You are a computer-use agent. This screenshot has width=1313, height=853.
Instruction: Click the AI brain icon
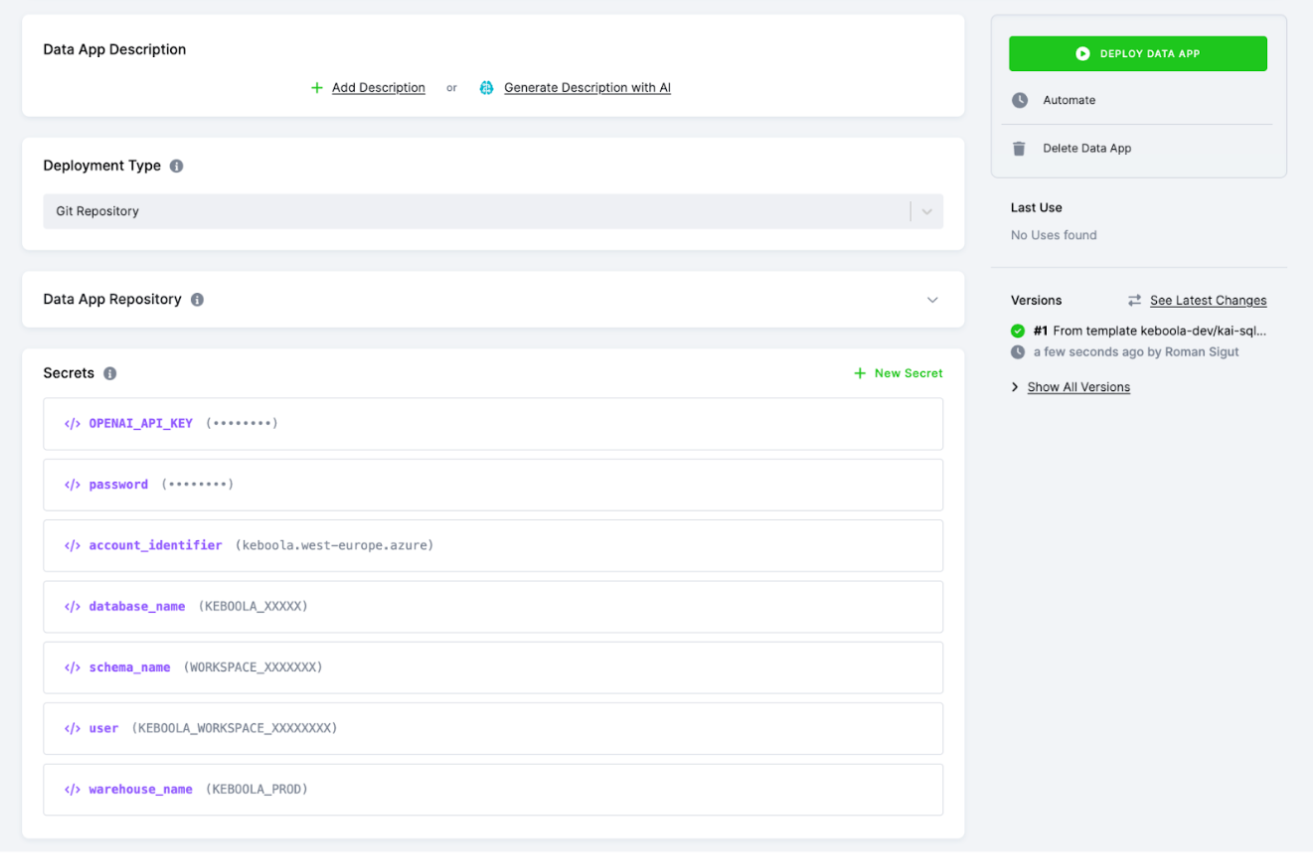pos(487,88)
